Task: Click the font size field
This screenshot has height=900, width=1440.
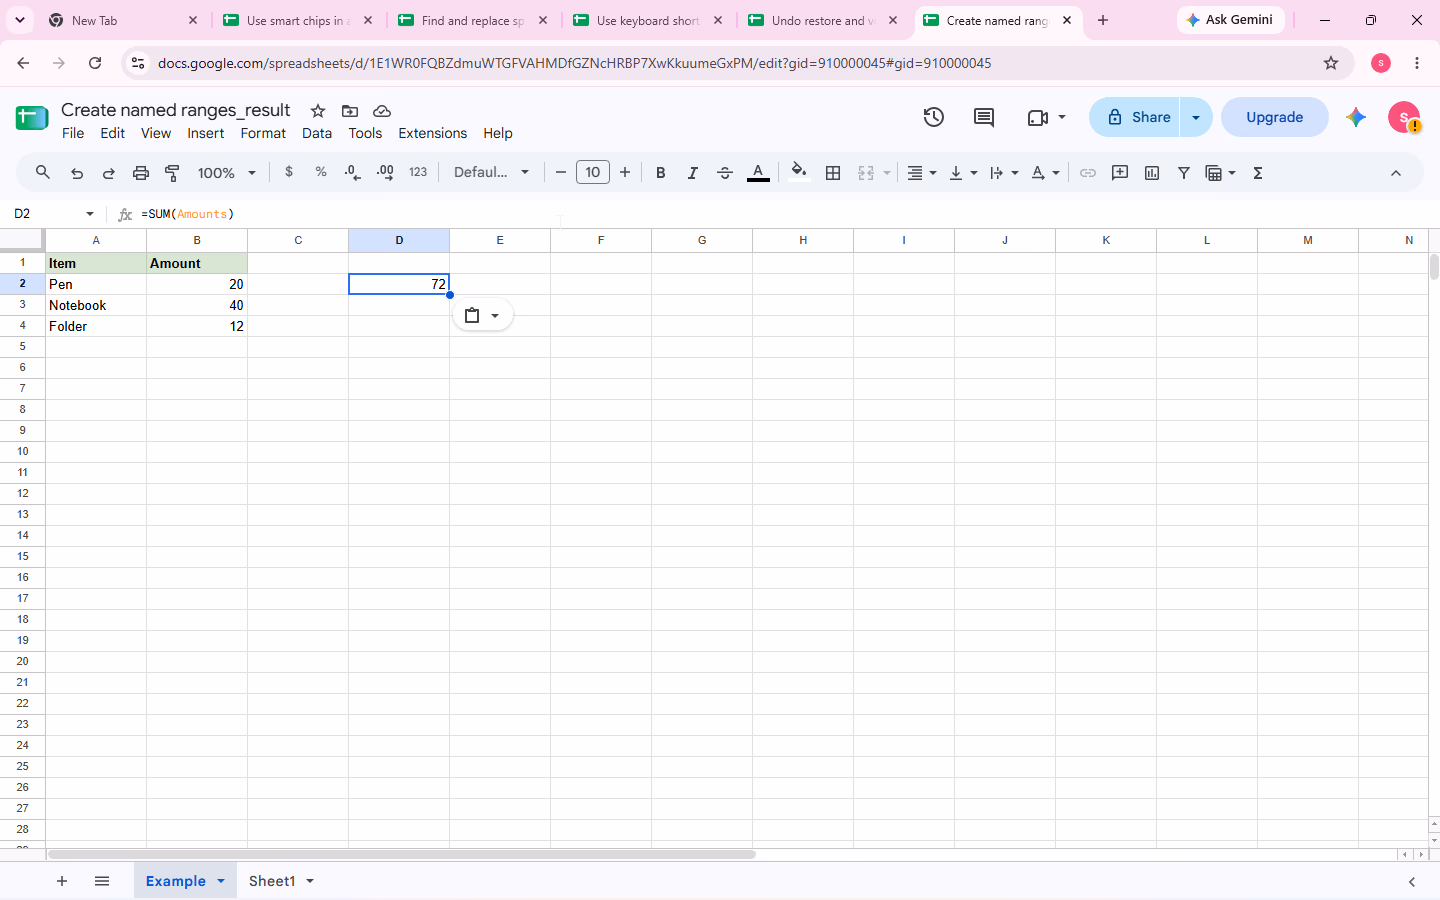Action: coord(593,172)
